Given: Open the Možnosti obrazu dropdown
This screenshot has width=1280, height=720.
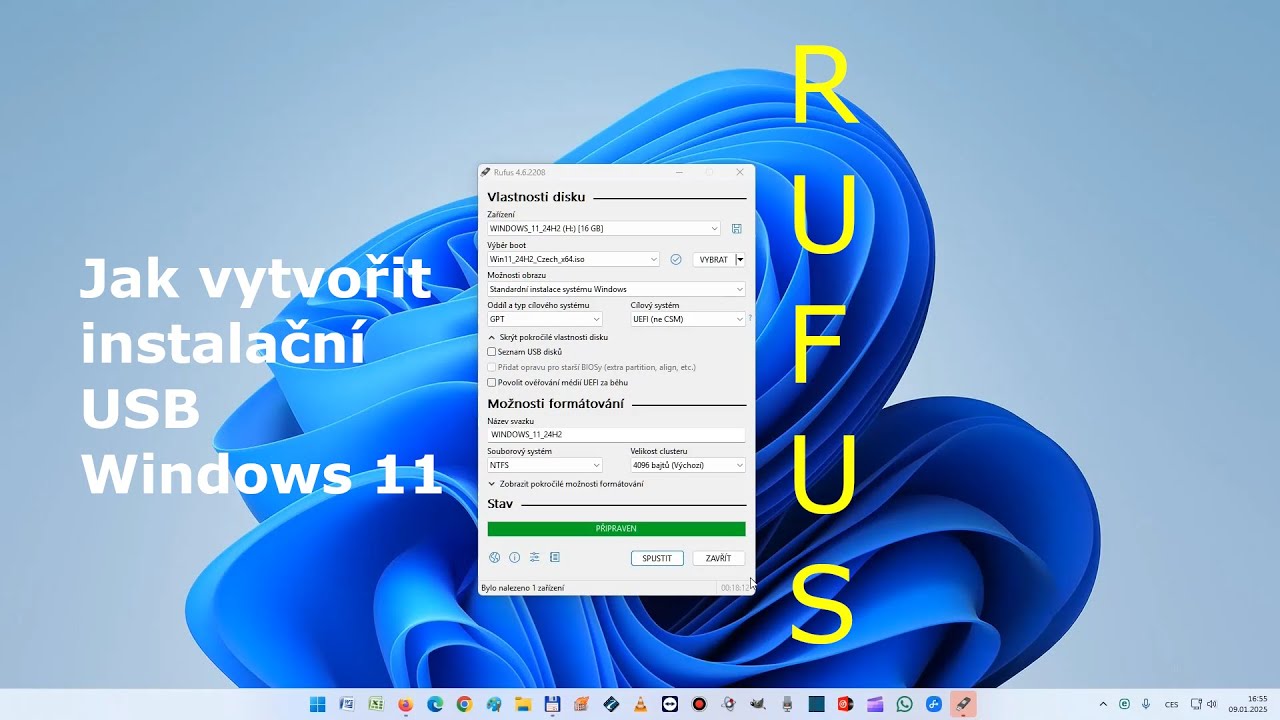Looking at the screenshot, I should pos(616,289).
